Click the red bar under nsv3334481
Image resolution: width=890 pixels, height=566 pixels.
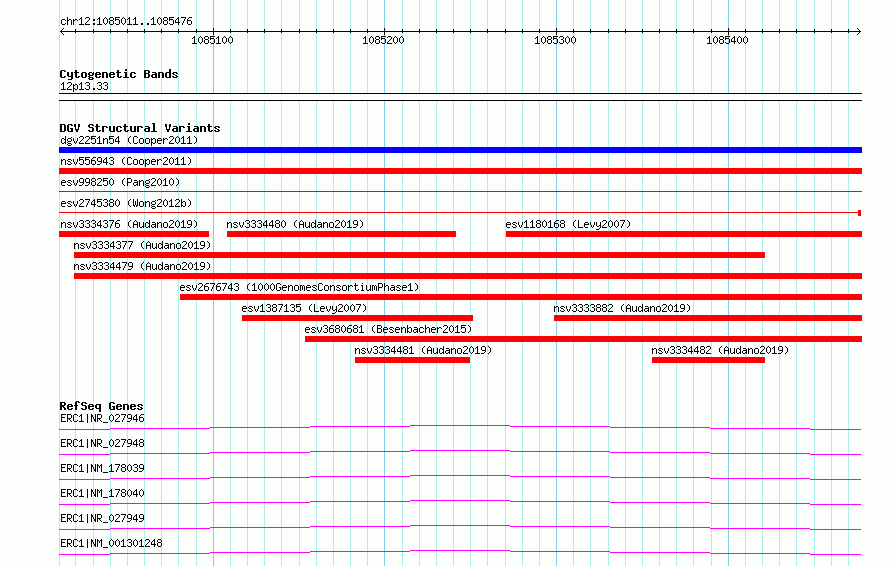413,360
